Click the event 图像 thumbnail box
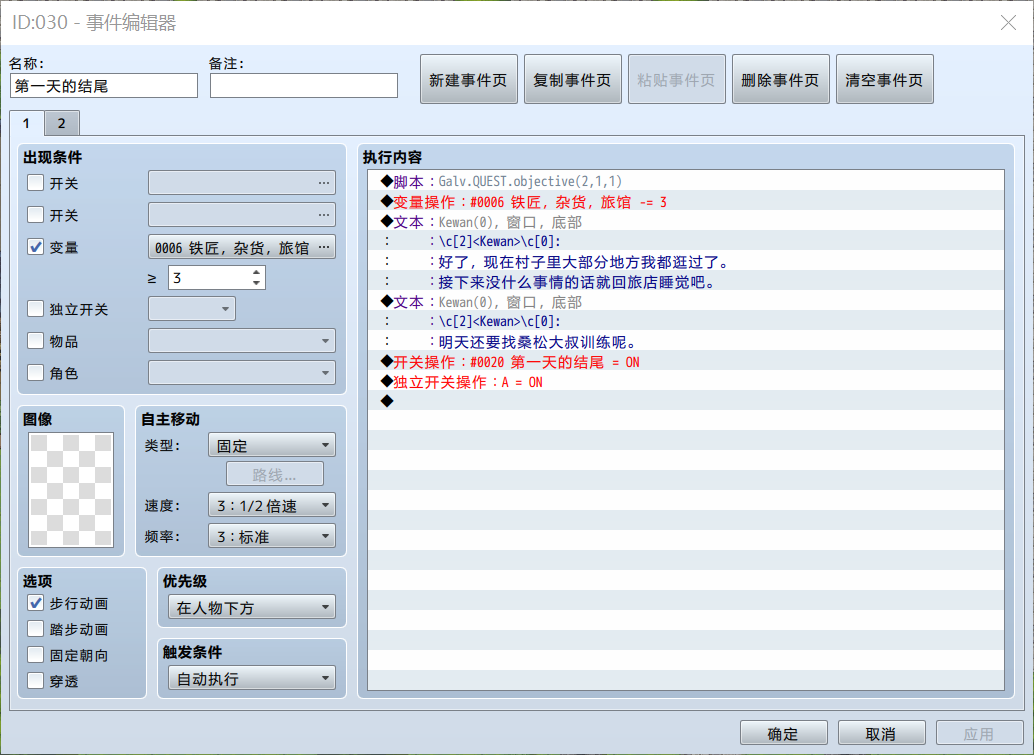This screenshot has width=1034, height=755. pos(71,489)
